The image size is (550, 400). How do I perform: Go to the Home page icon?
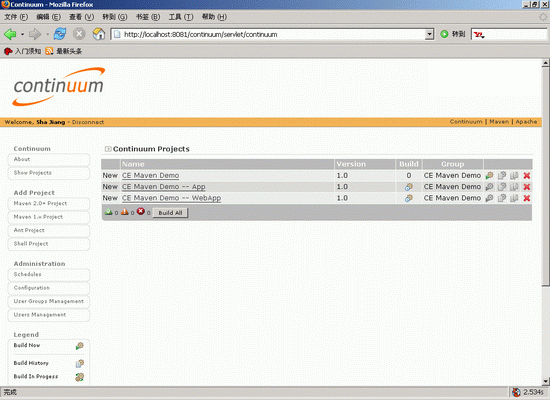[99, 34]
